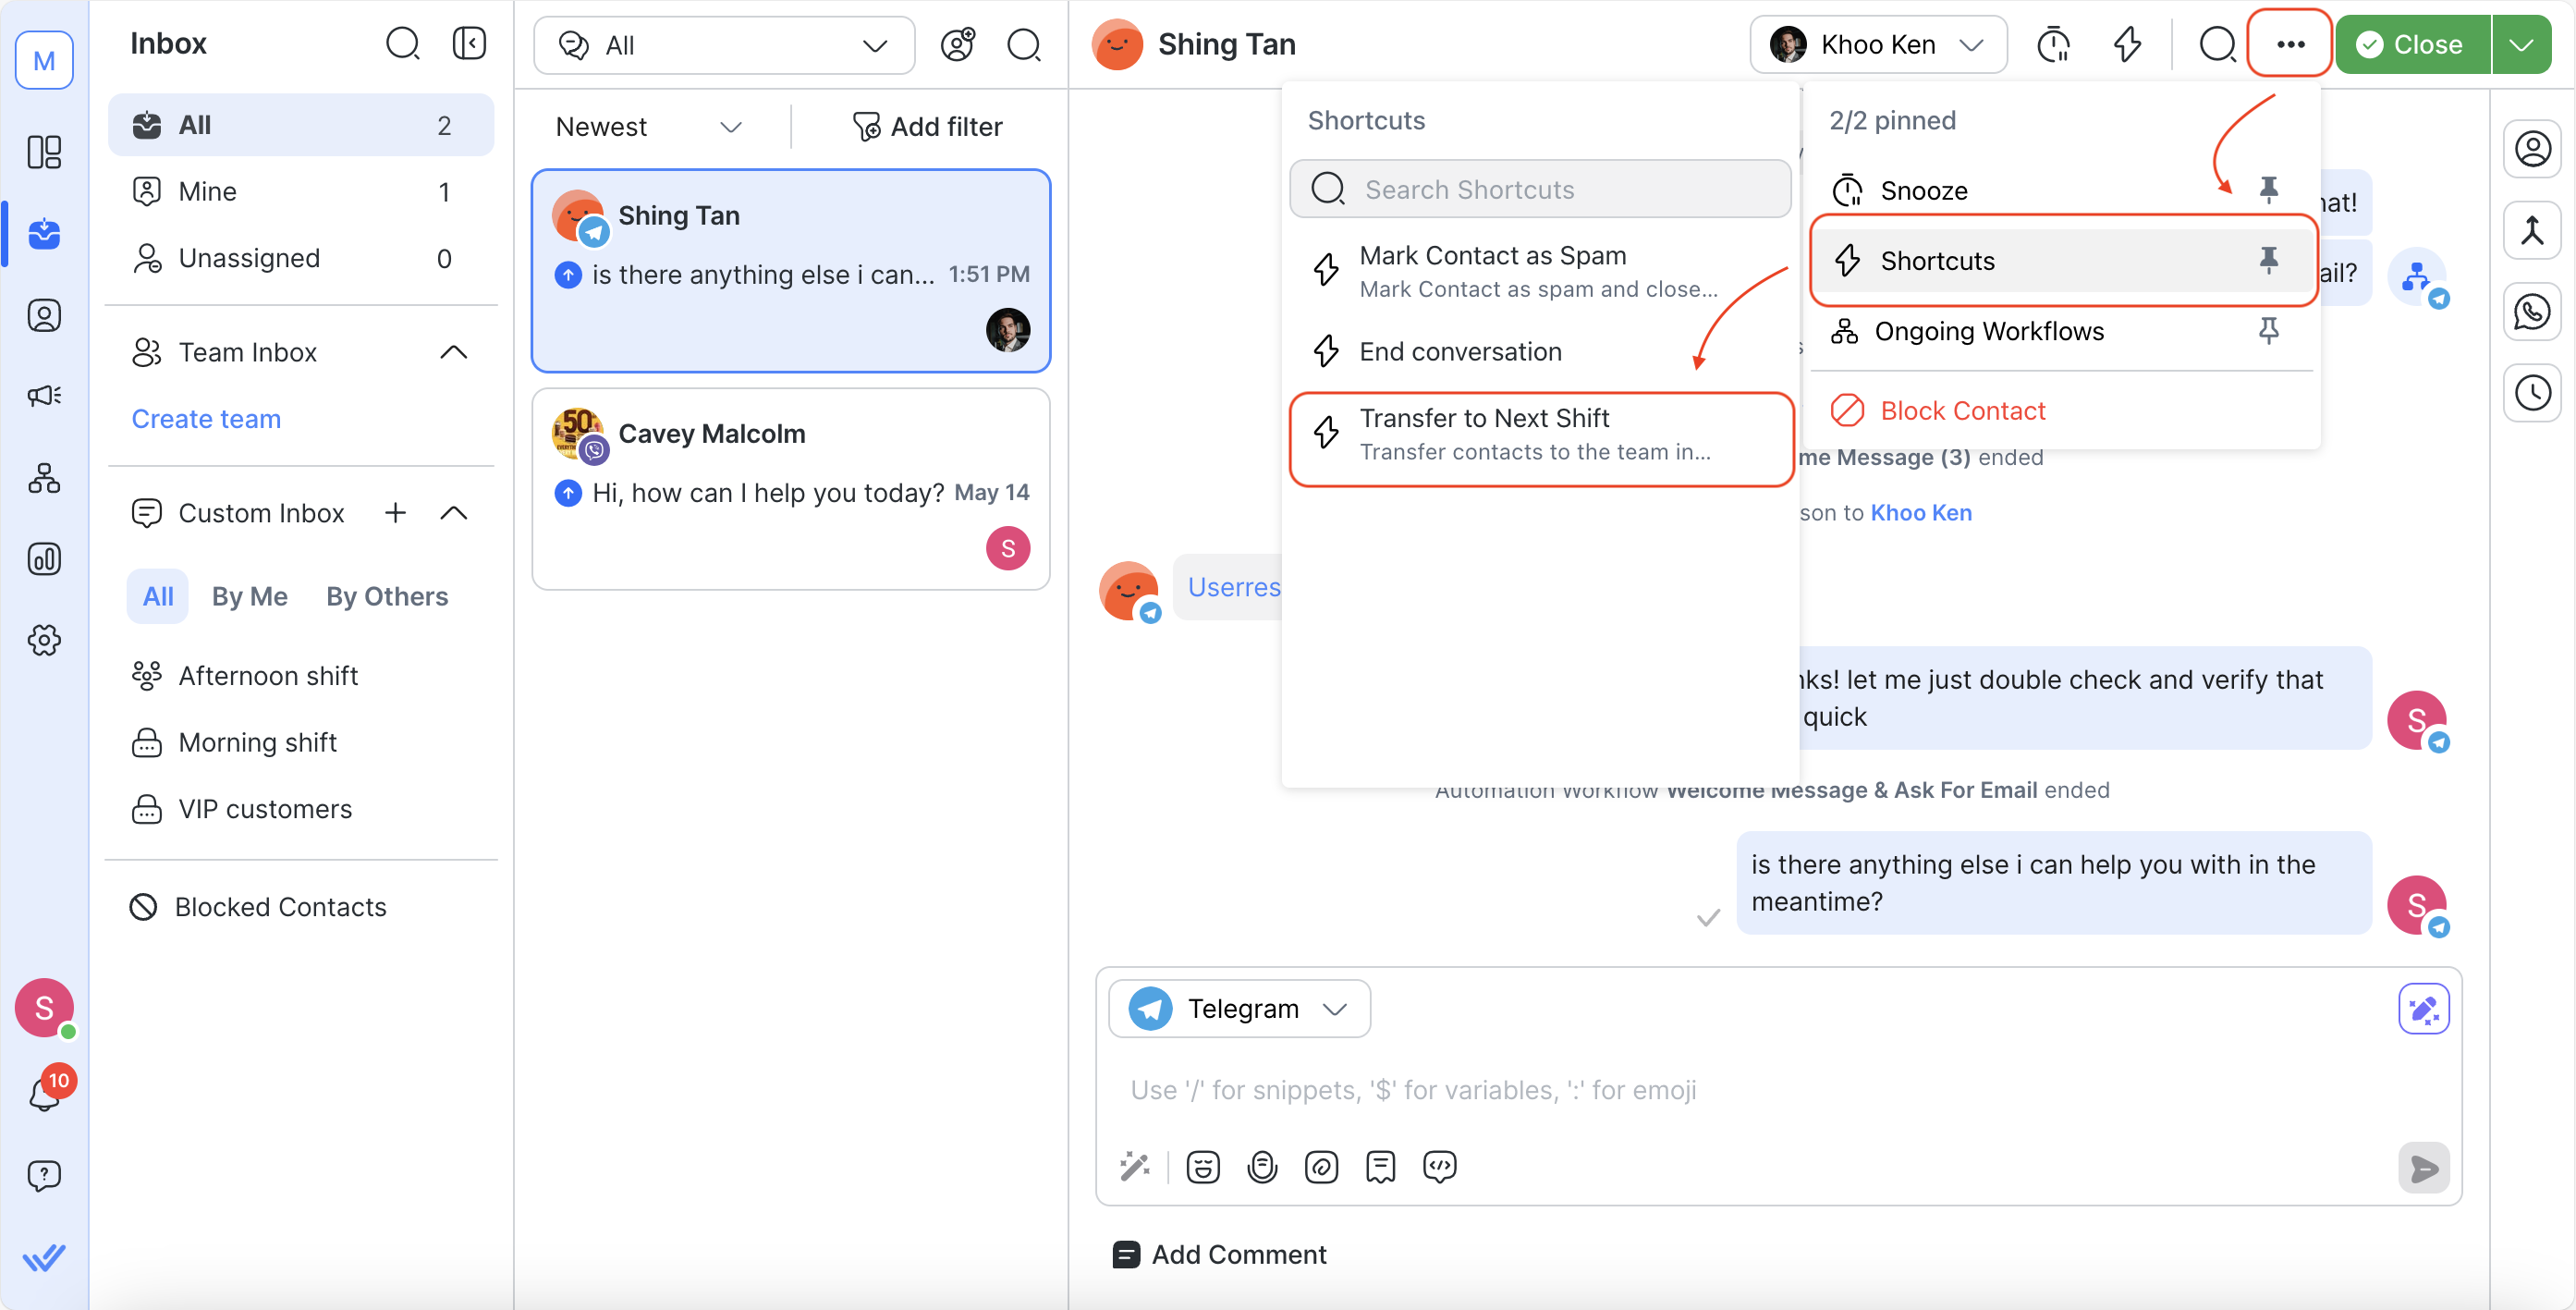The height and width of the screenshot is (1310, 2576).
Task: Open the Workflows icon in left sidebar
Action: click(x=44, y=478)
